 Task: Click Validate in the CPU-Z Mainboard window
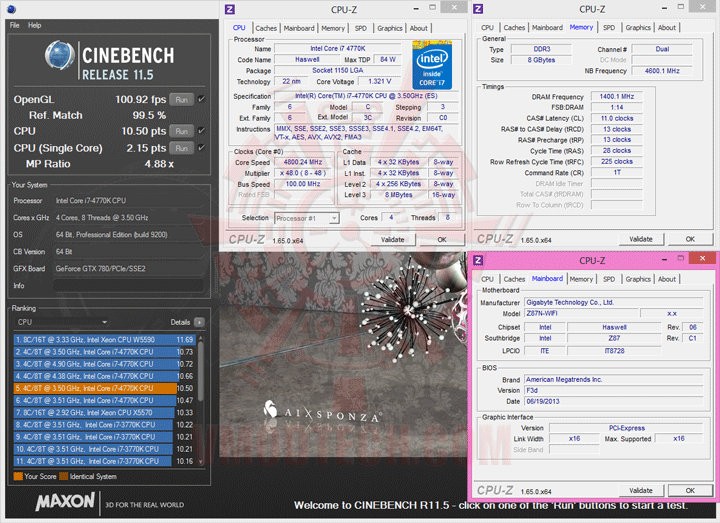click(641, 490)
